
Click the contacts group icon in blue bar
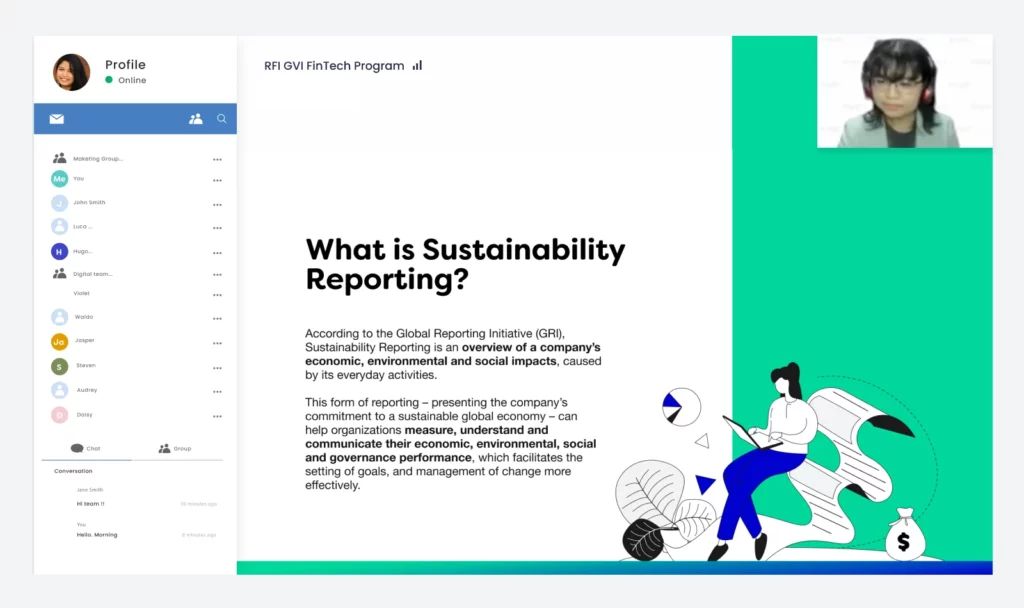coord(195,119)
